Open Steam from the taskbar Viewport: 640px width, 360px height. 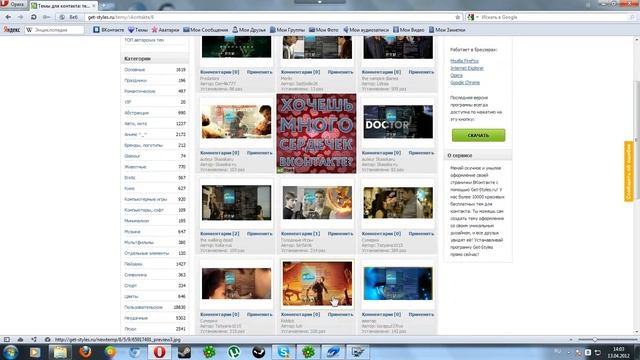(x=184, y=352)
